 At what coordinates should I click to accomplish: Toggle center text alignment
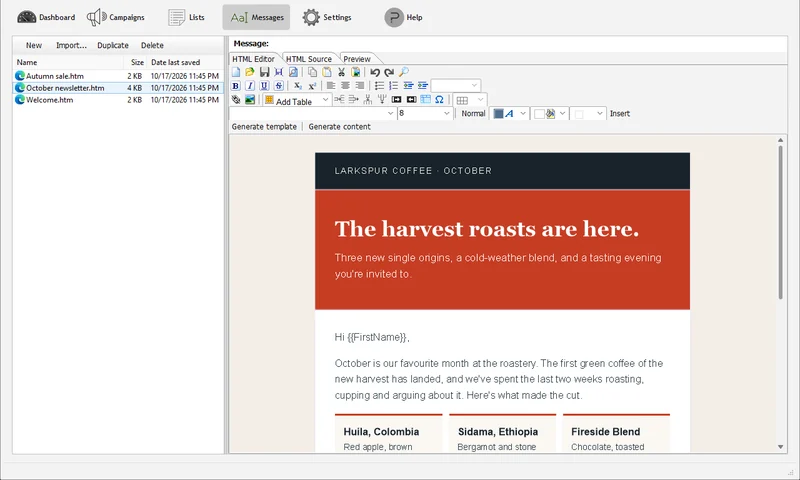[x=345, y=86]
